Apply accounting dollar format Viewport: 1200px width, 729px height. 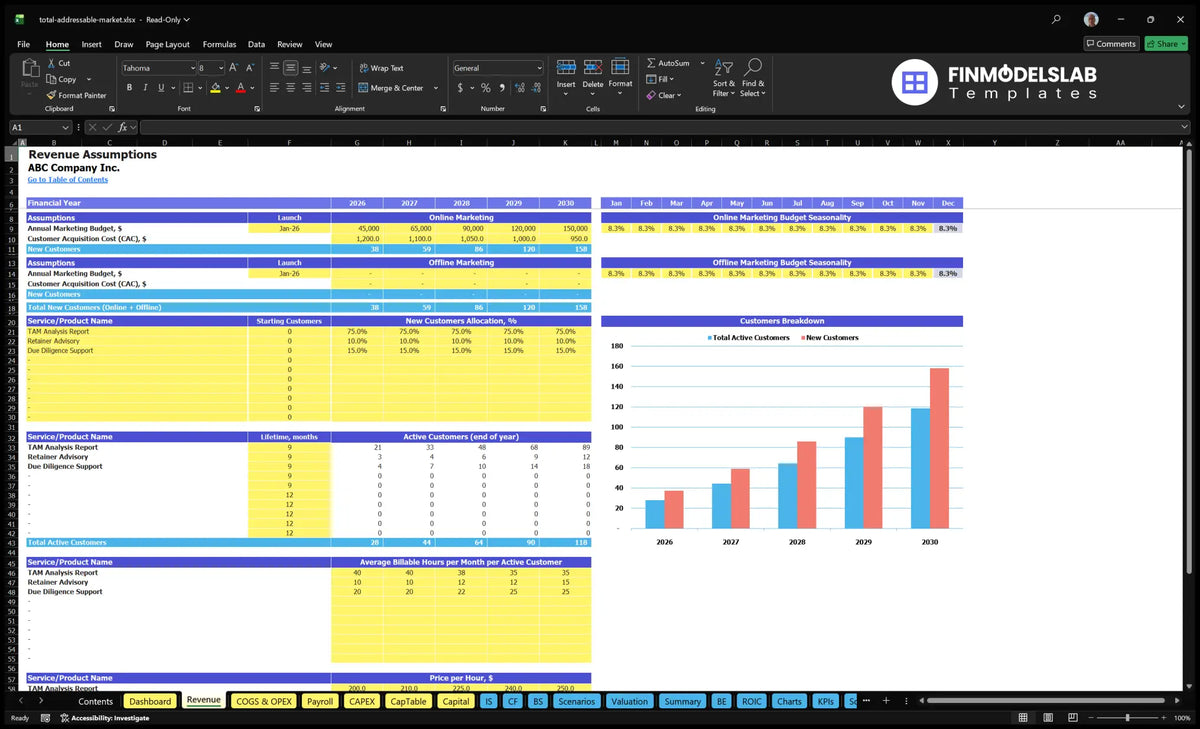click(x=460, y=88)
